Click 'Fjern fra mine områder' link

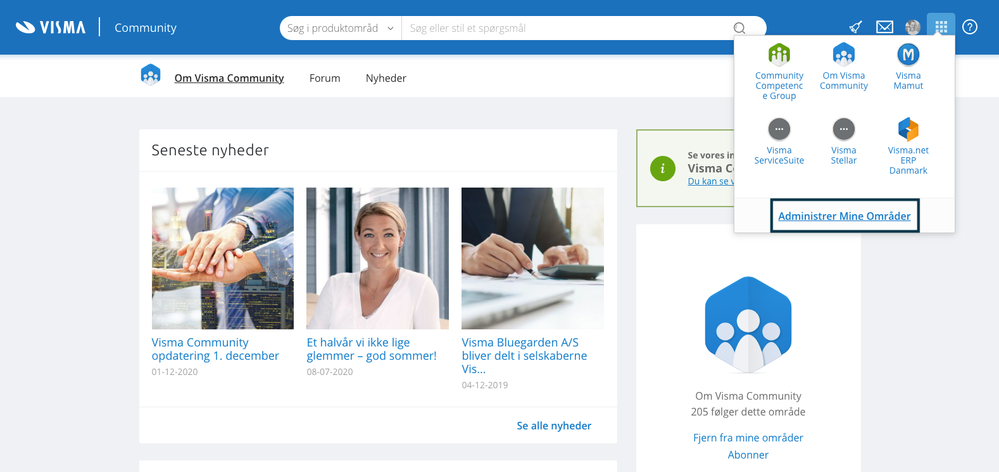pyautogui.click(x=748, y=438)
